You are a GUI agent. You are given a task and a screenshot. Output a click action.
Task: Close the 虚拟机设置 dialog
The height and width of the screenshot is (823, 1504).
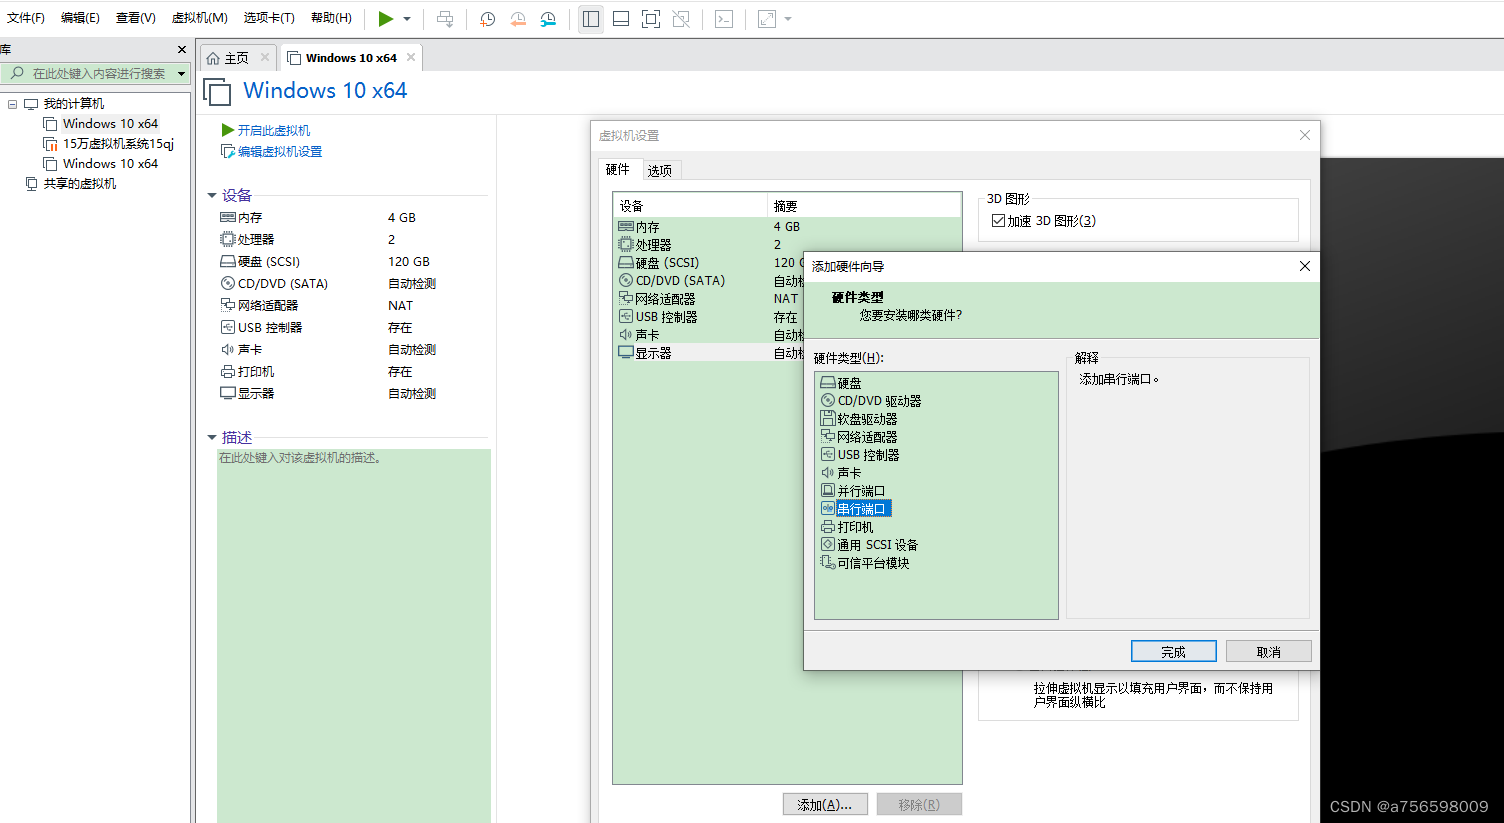pos(1304,135)
